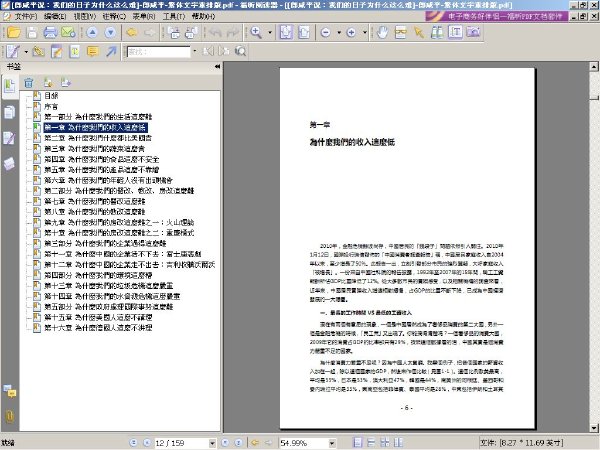Click the Open file folder icon
Screen dimensions: 600x450
pos(14,33)
